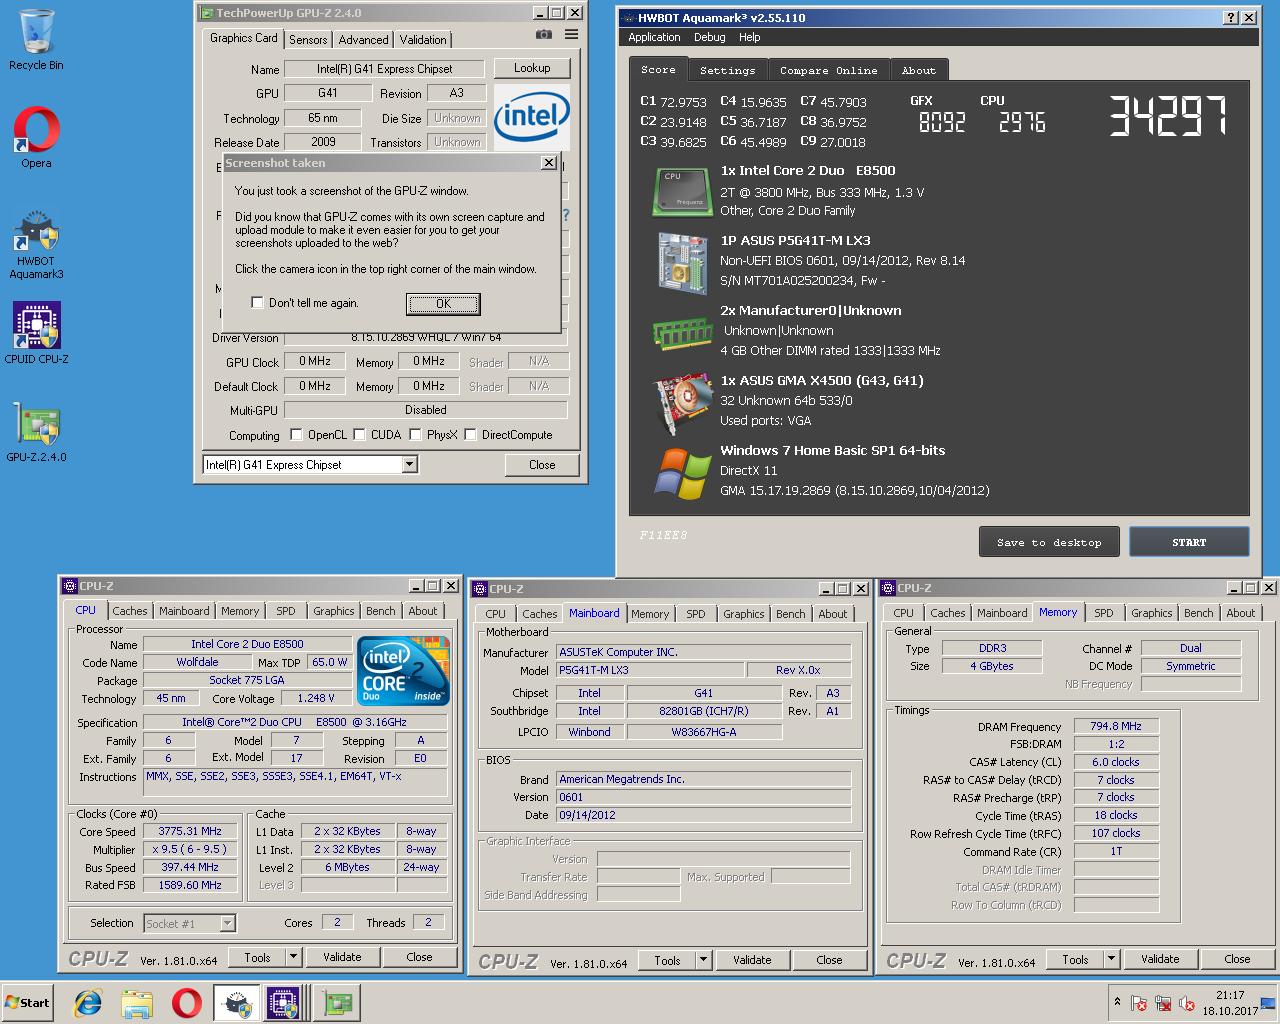Click the motherboard image in Aquamark

pyautogui.click(x=683, y=263)
